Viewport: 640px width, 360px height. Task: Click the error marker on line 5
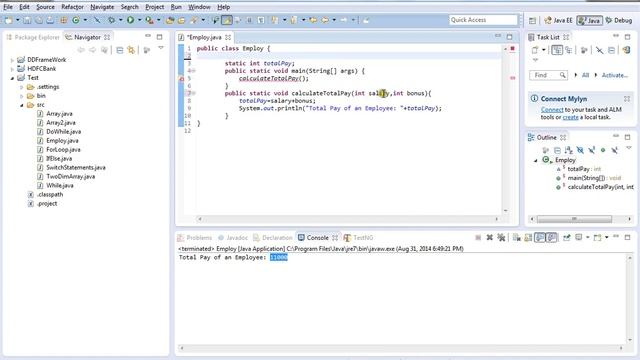pos(182,79)
